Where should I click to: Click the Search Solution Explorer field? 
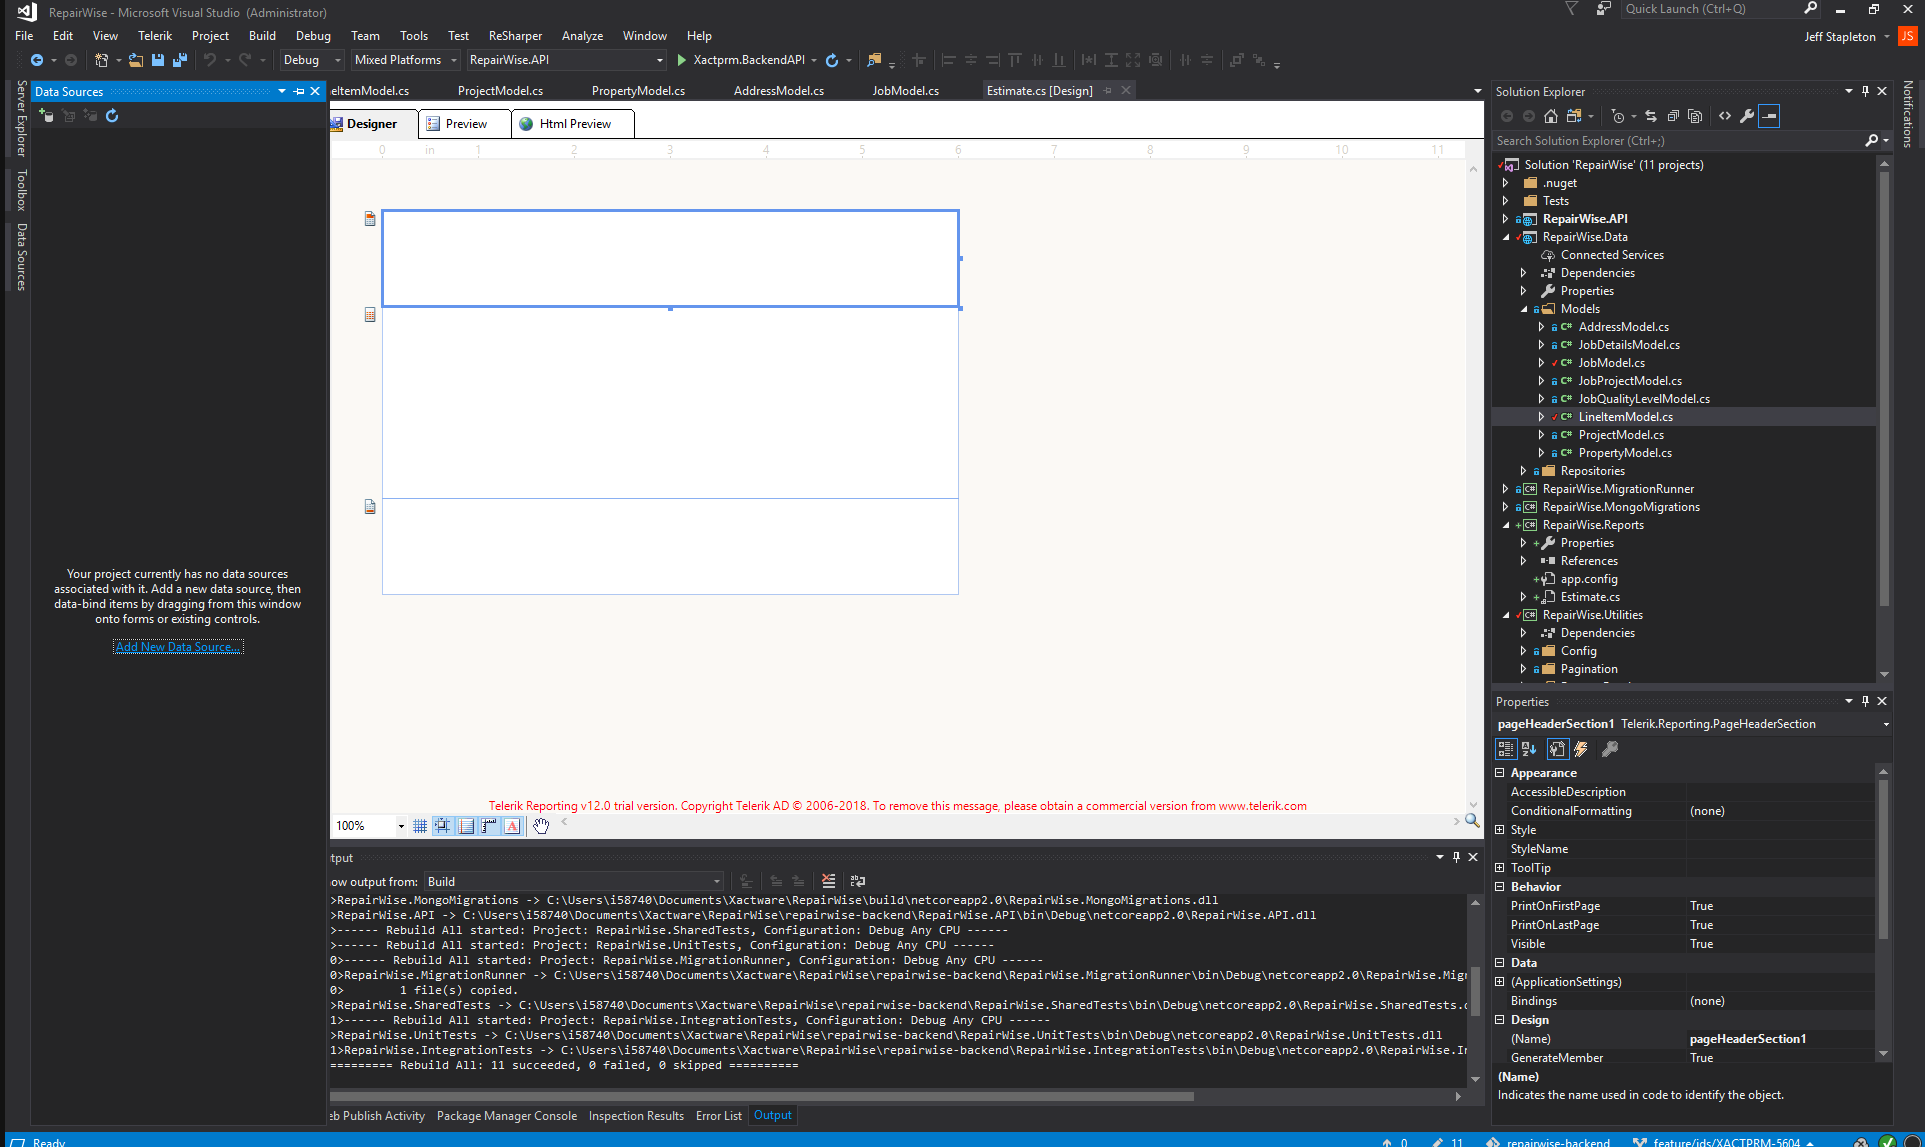1678,141
